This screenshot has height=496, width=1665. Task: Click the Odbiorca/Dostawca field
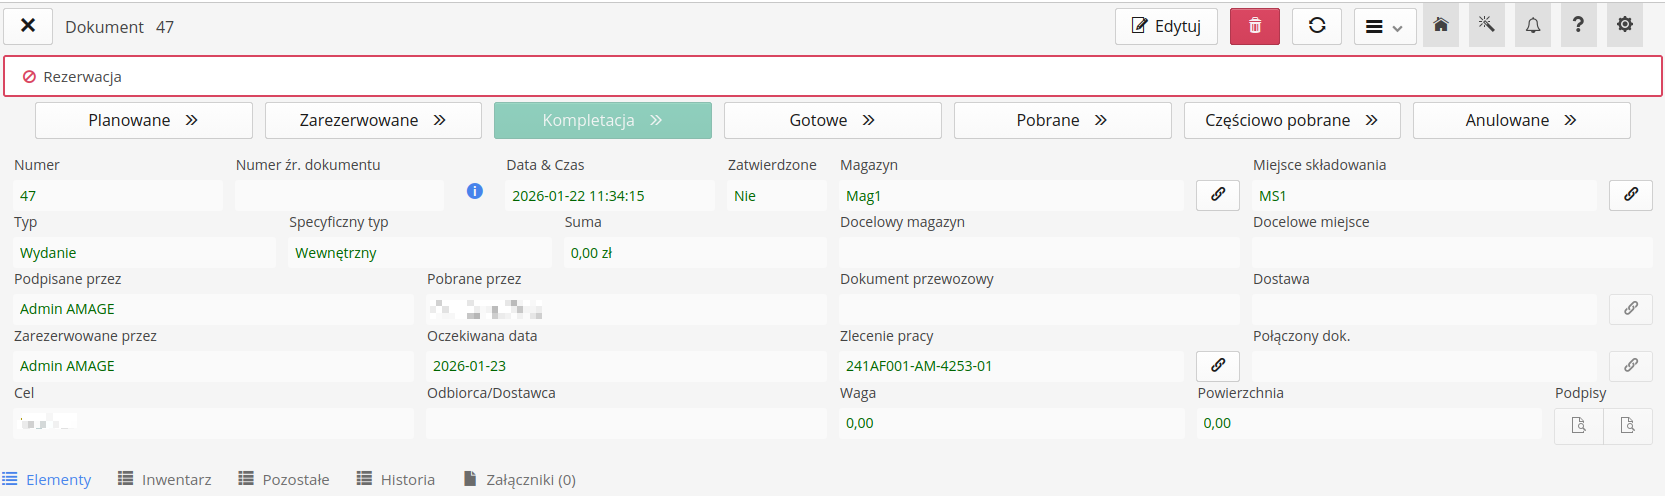pos(626,423)
